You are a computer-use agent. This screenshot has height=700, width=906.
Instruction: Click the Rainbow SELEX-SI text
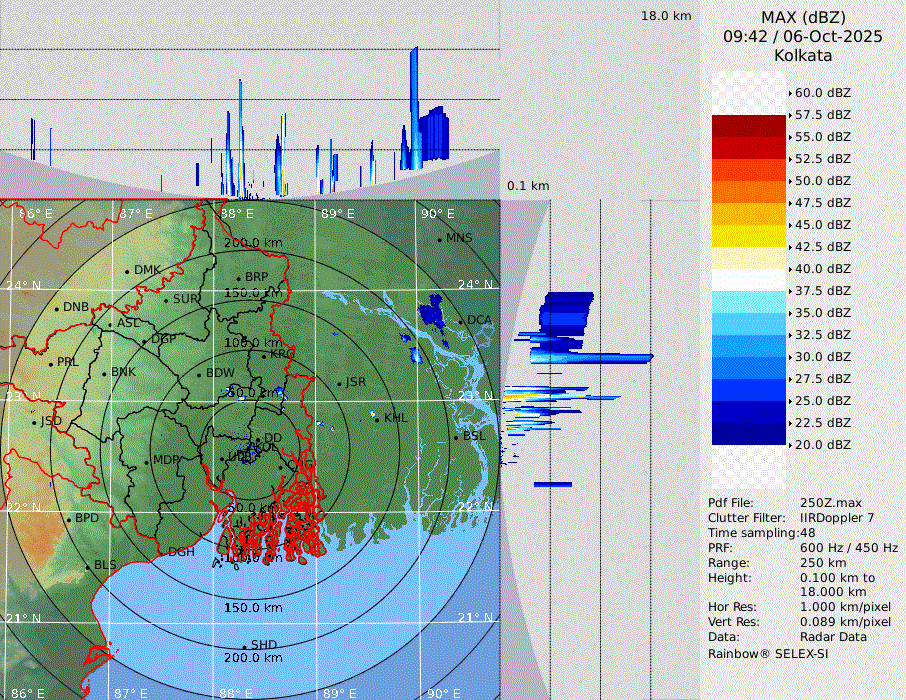(768, 653)
